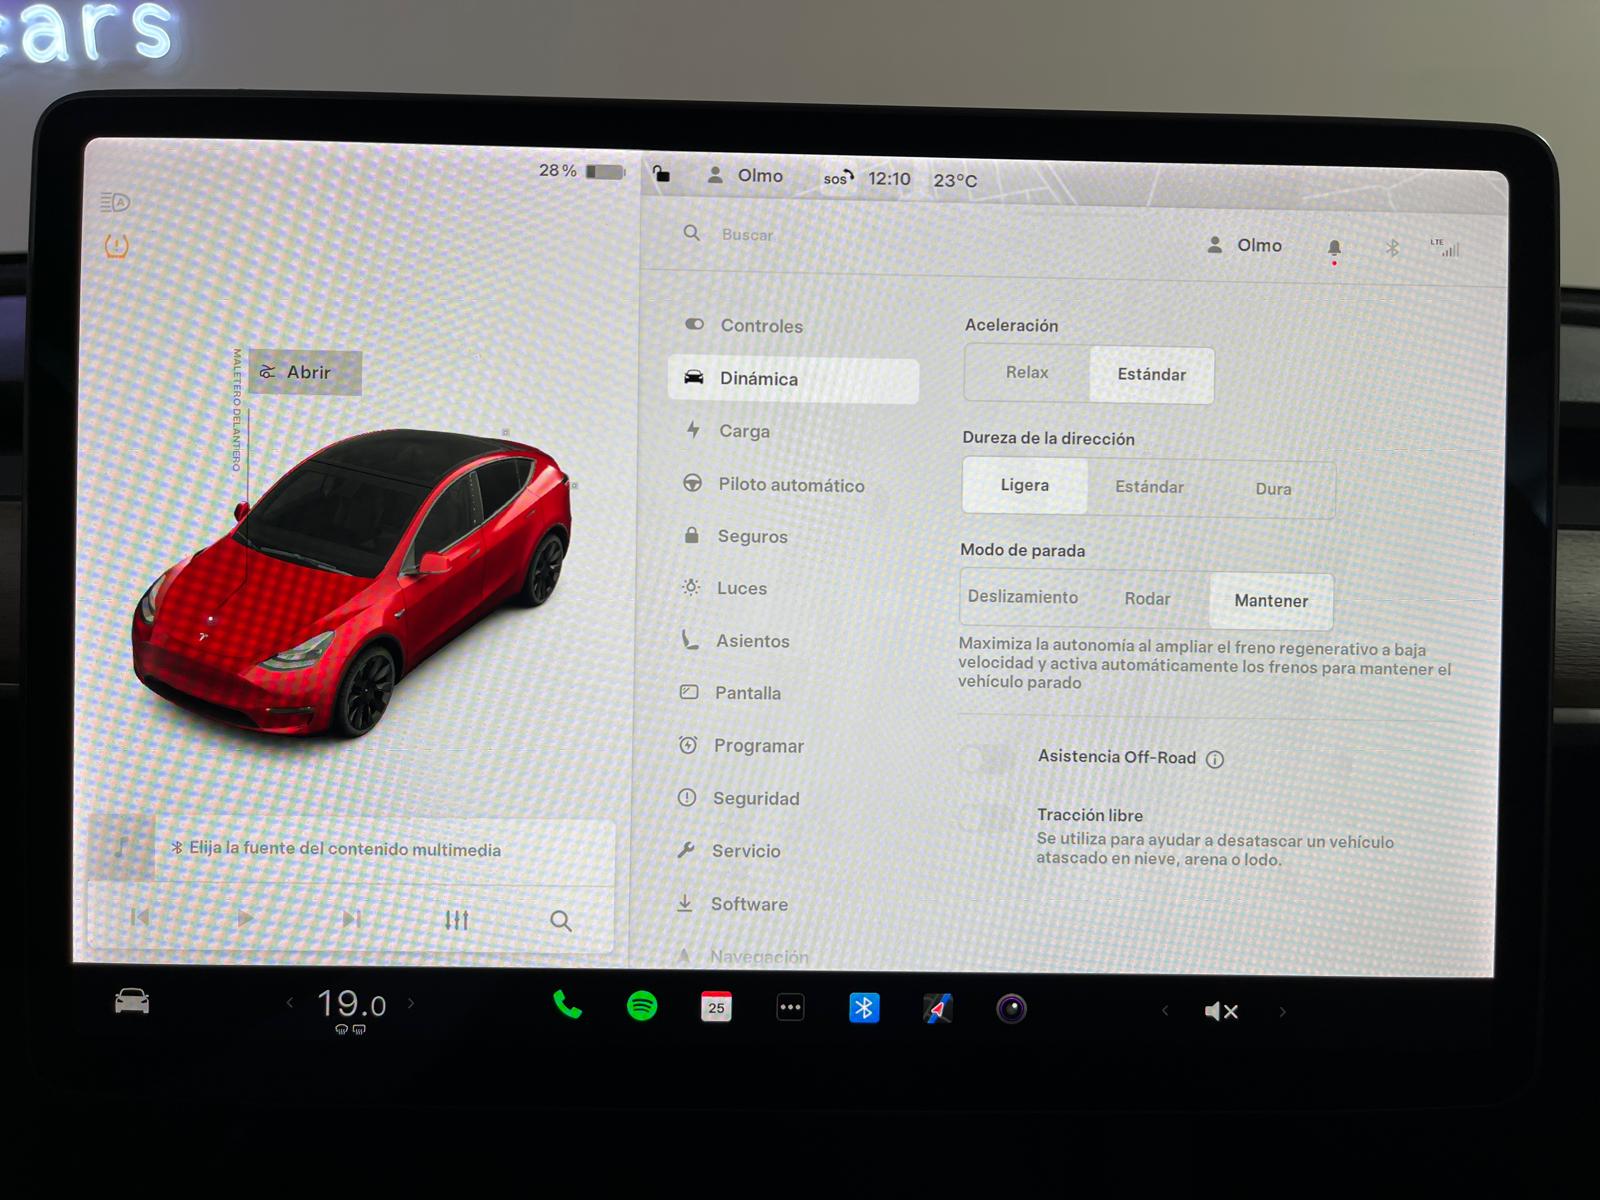Tap the notification bell icon
This screenshot has width=1600, height=1200.
tap(1334, 248)
